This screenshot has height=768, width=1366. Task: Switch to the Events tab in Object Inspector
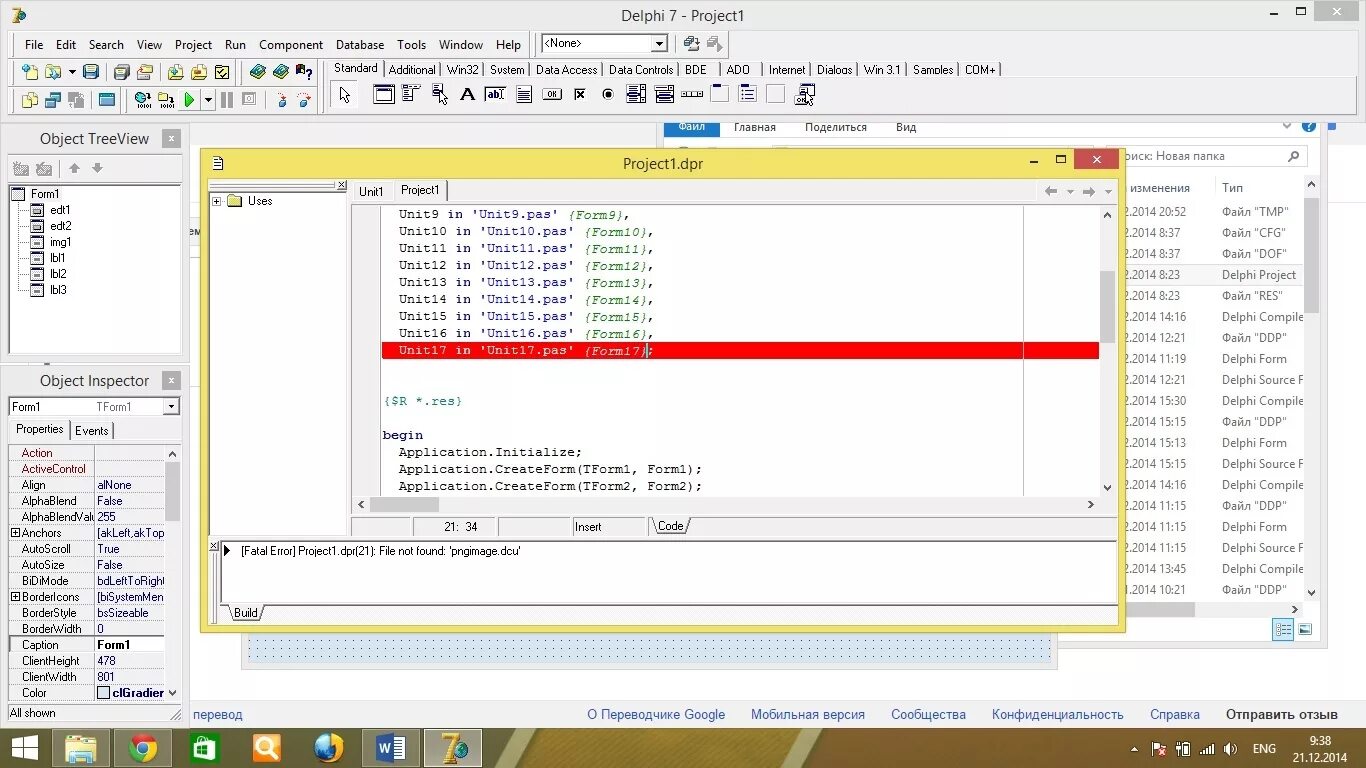pos(92,431)
